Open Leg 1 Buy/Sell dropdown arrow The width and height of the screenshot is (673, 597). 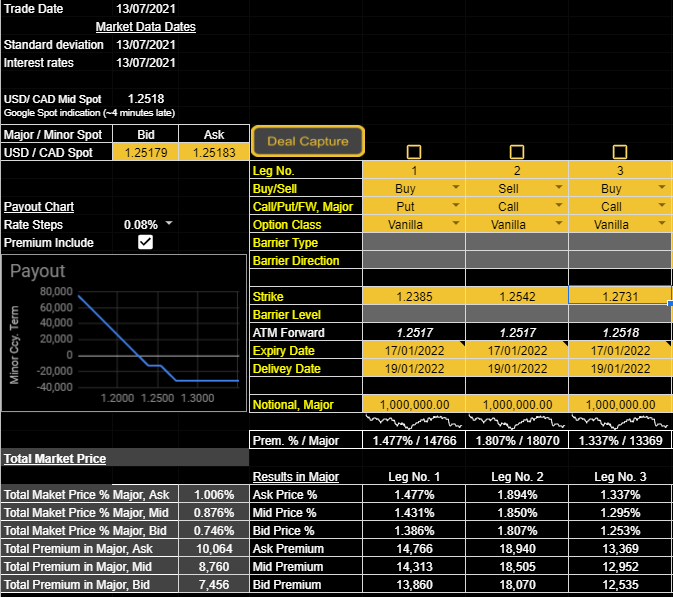(x=456, y=188)
